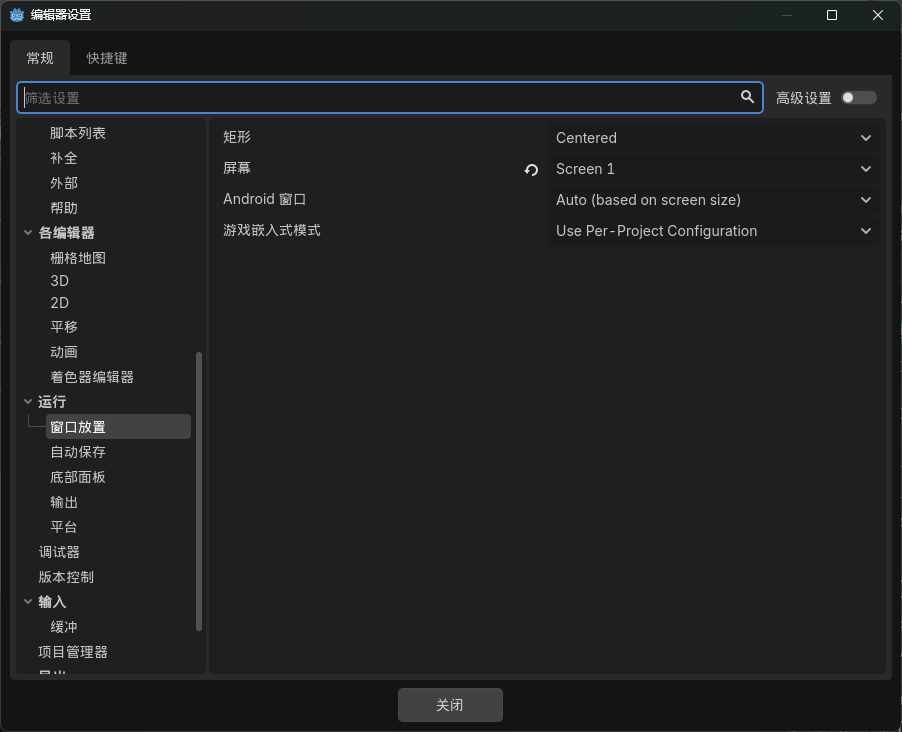Select 平移 in the tree
This screenshot has width=902, height=732.
(x=64, y=327)
